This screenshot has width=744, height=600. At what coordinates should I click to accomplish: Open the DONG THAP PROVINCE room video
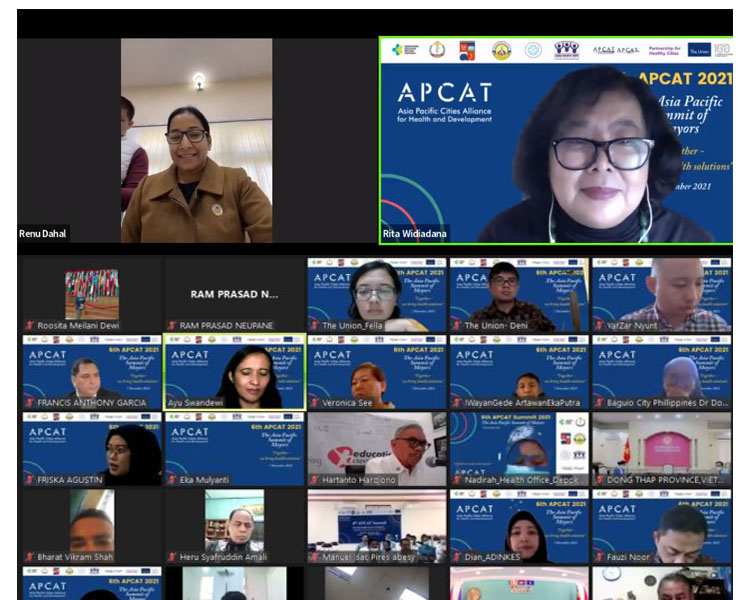pyautogui.click(x=661, y=449)
